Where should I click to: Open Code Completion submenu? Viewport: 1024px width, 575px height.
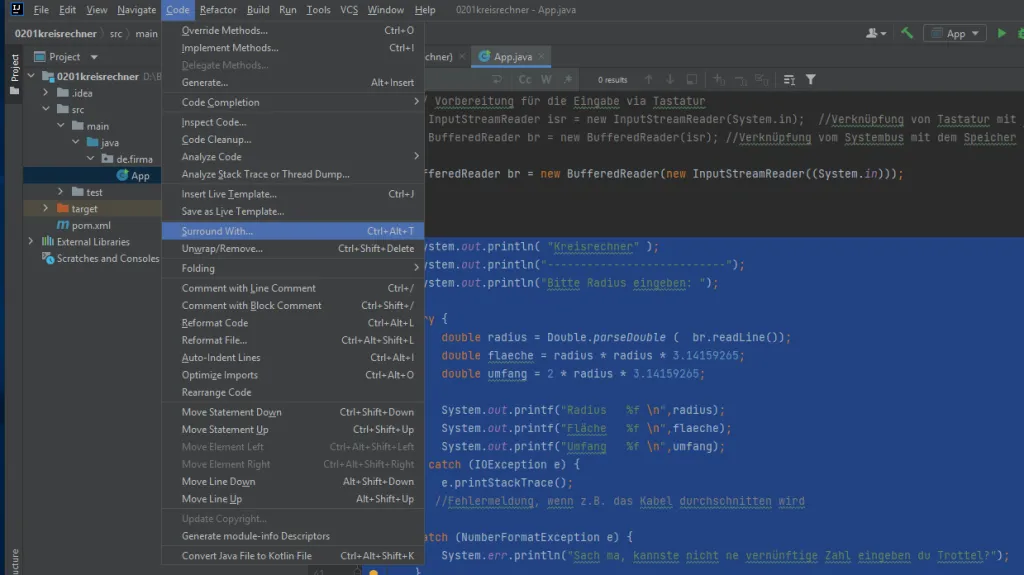coord(293,102)
